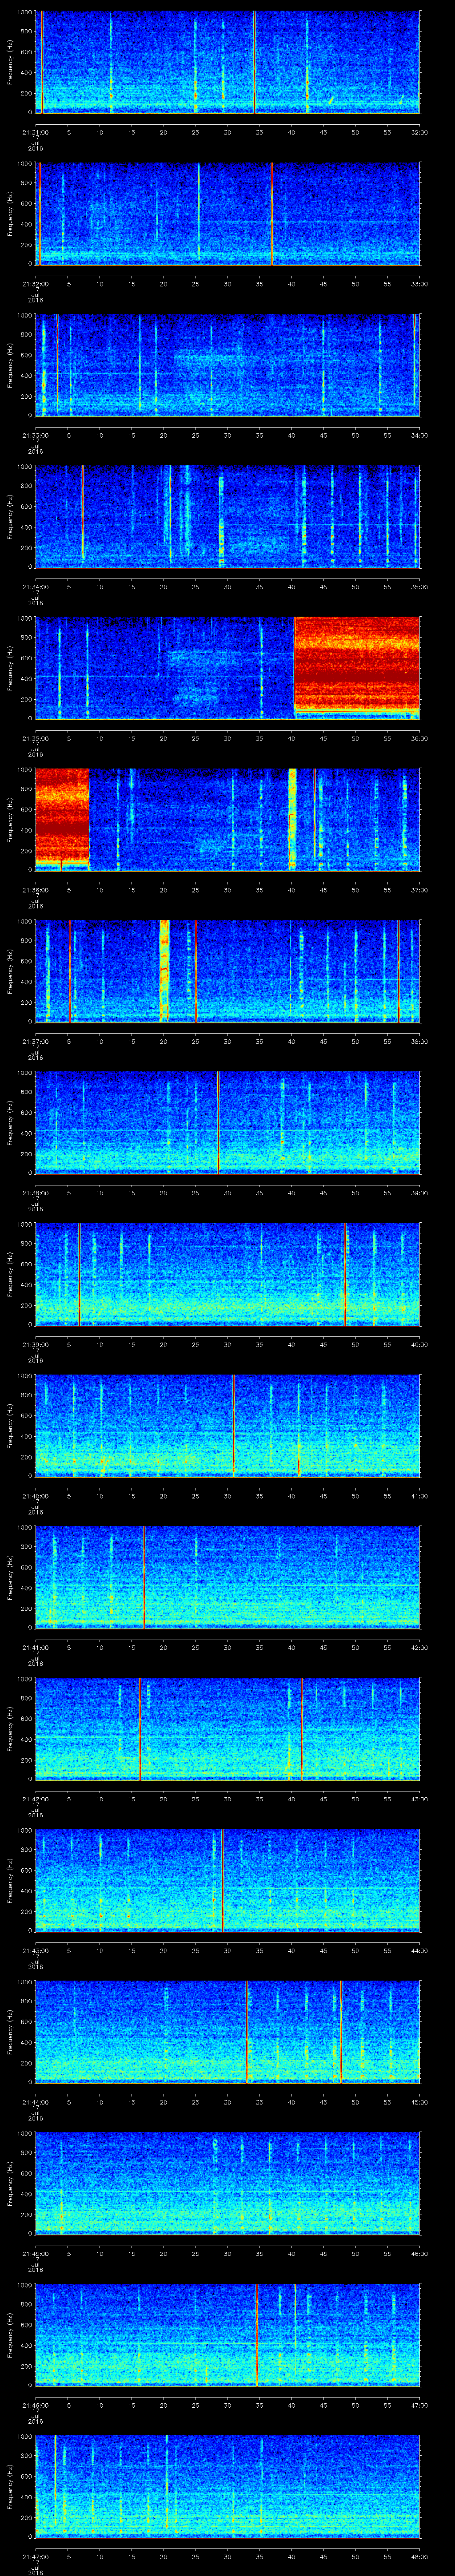Screen dimensions: 455x2576
Task: Select the spectrogram panel beginning 21:33:00
Action: (227, 365)
